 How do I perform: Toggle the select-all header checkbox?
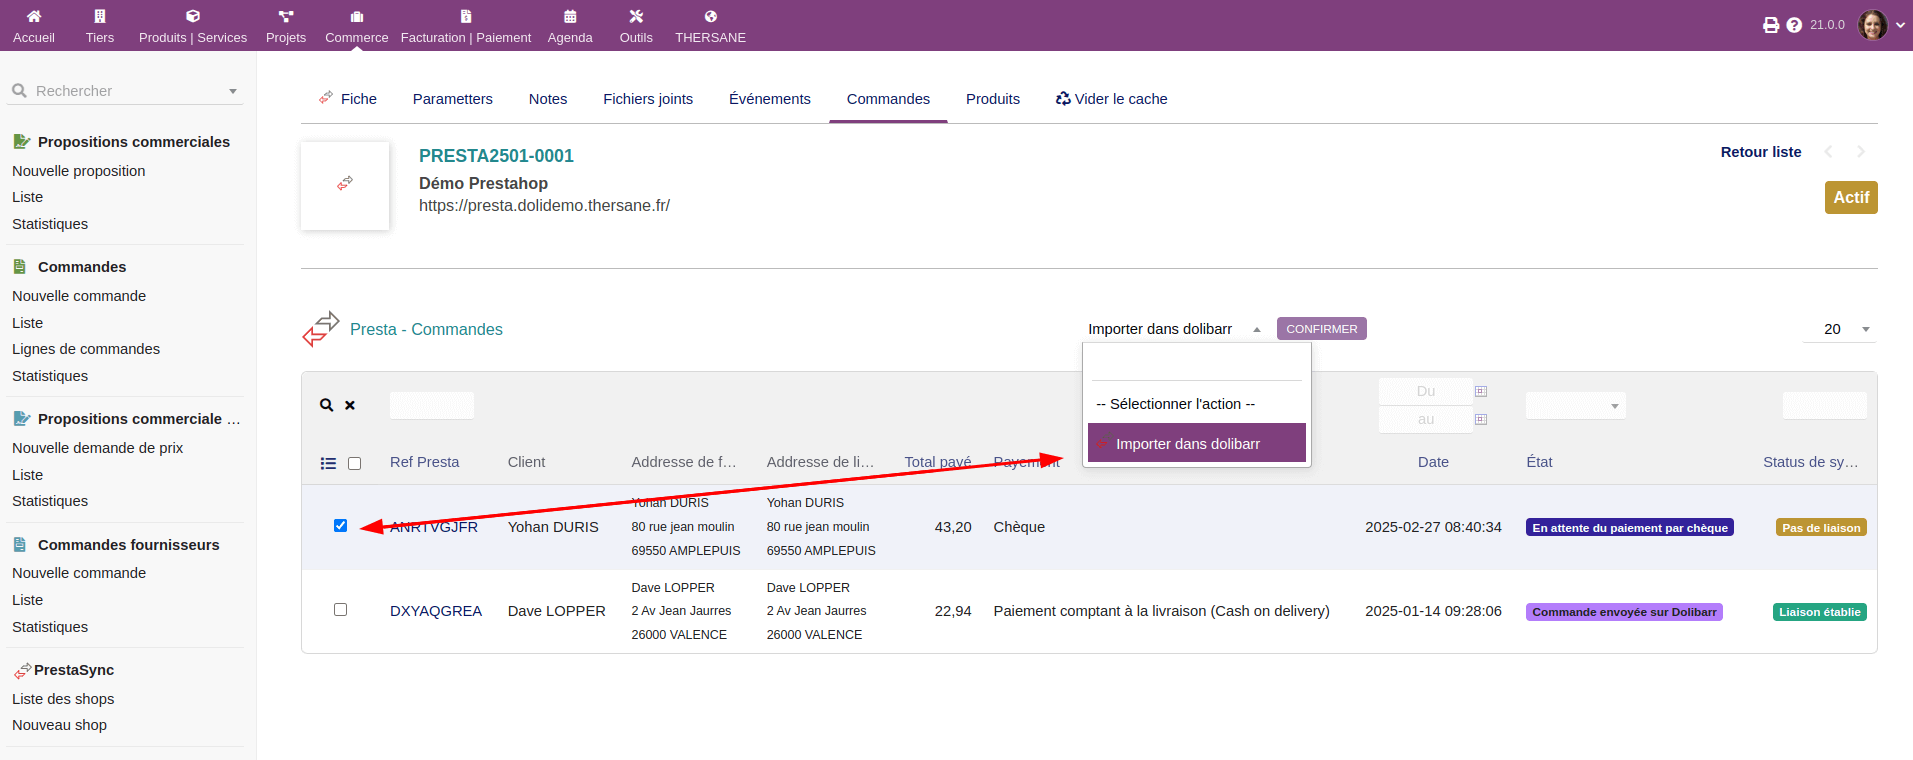coord(354,463)
